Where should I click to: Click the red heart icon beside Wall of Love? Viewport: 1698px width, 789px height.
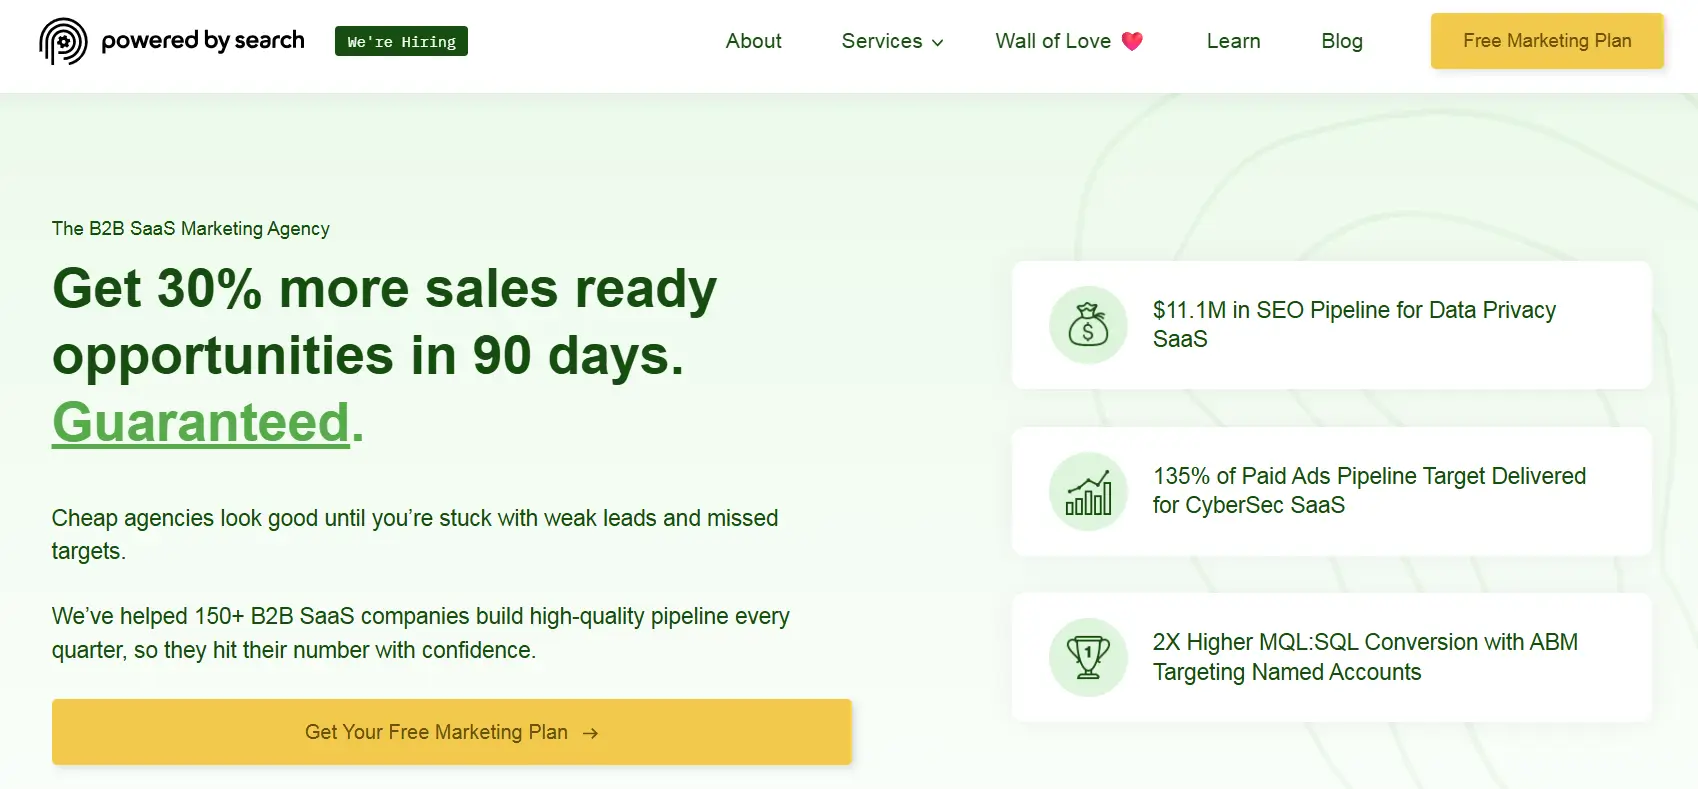click(x=1132, y=41)
